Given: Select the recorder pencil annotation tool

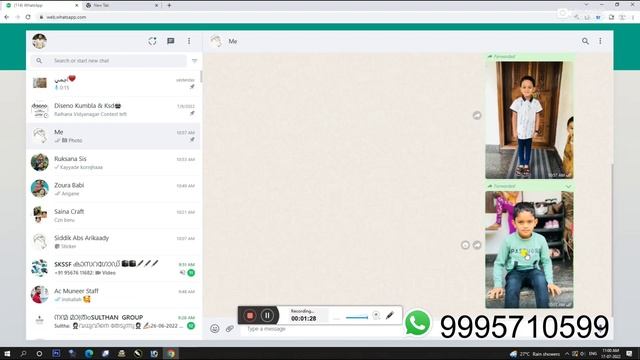Looking at the screenshot, I should (x=390, y=316).
